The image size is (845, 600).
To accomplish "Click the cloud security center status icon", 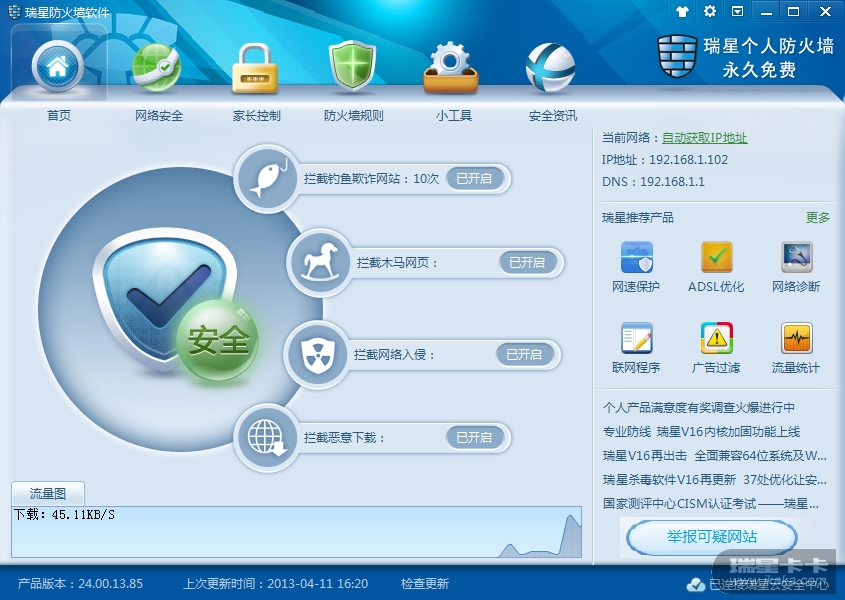I will point(696,584).
